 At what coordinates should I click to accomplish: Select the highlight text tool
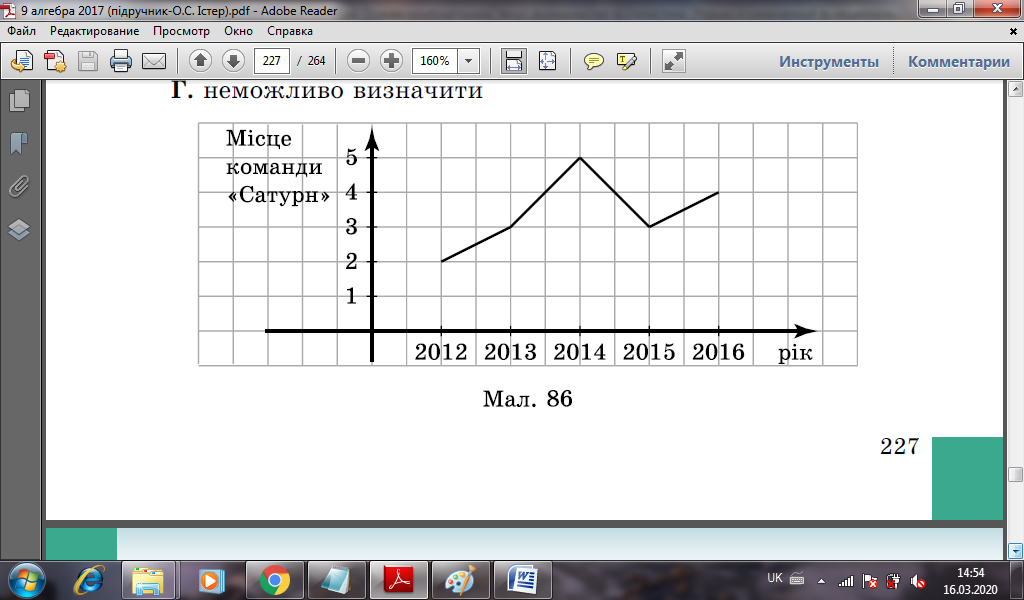pos(627,61)
